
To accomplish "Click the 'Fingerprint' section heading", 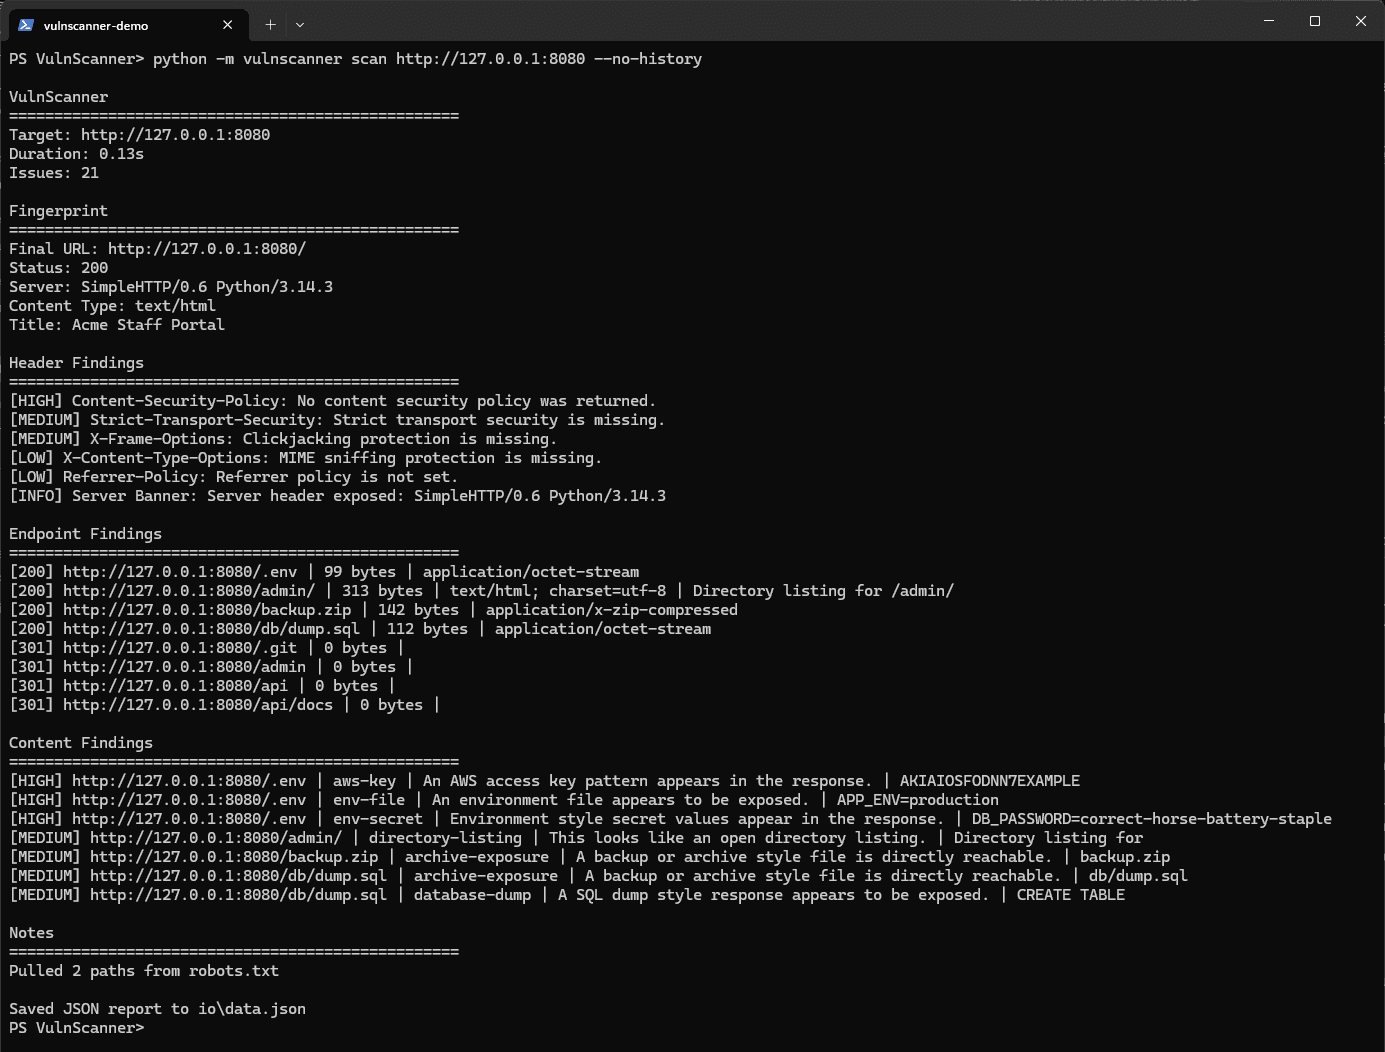I will 58,211.
